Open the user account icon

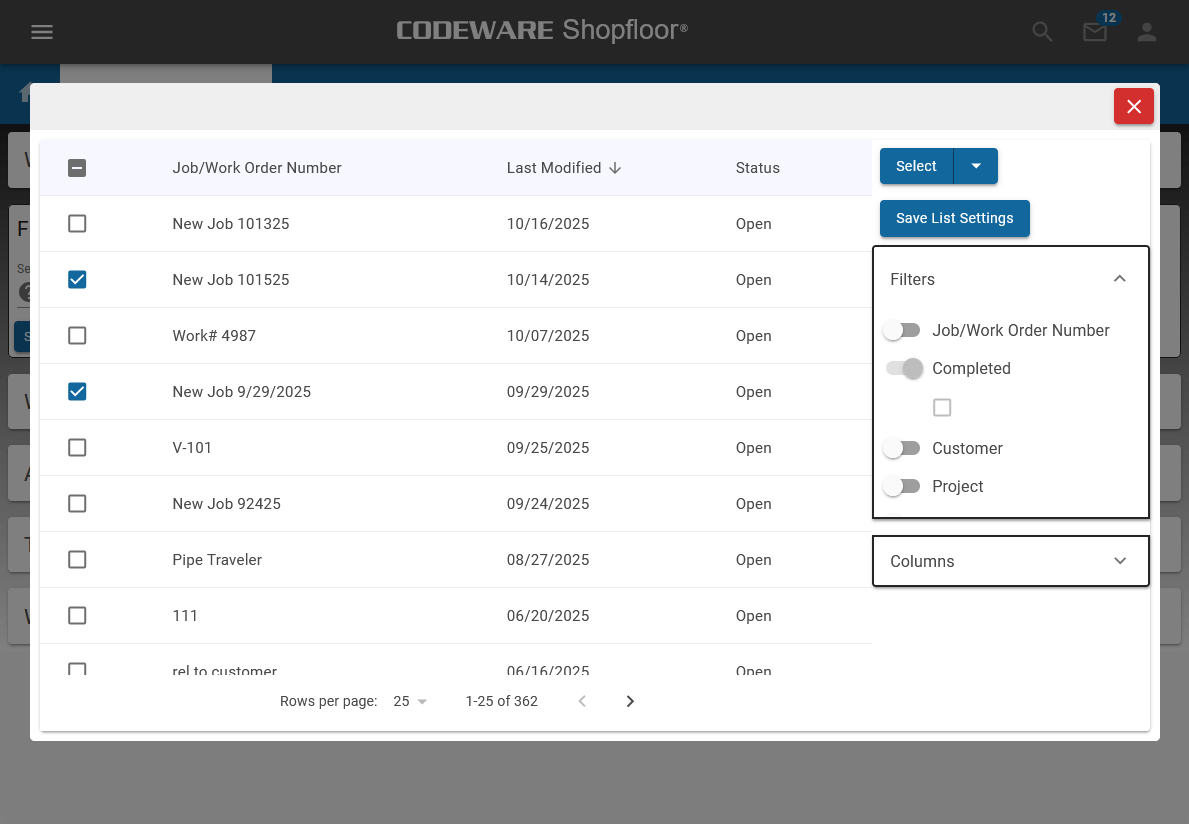pyautogui.click(x=1147, y=32)
